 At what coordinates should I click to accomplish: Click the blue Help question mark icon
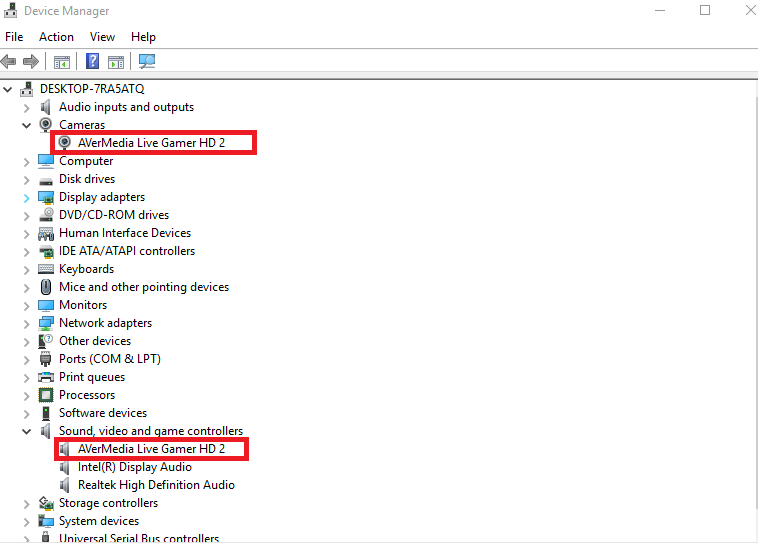pyautogui.click(x=92, y=61)
